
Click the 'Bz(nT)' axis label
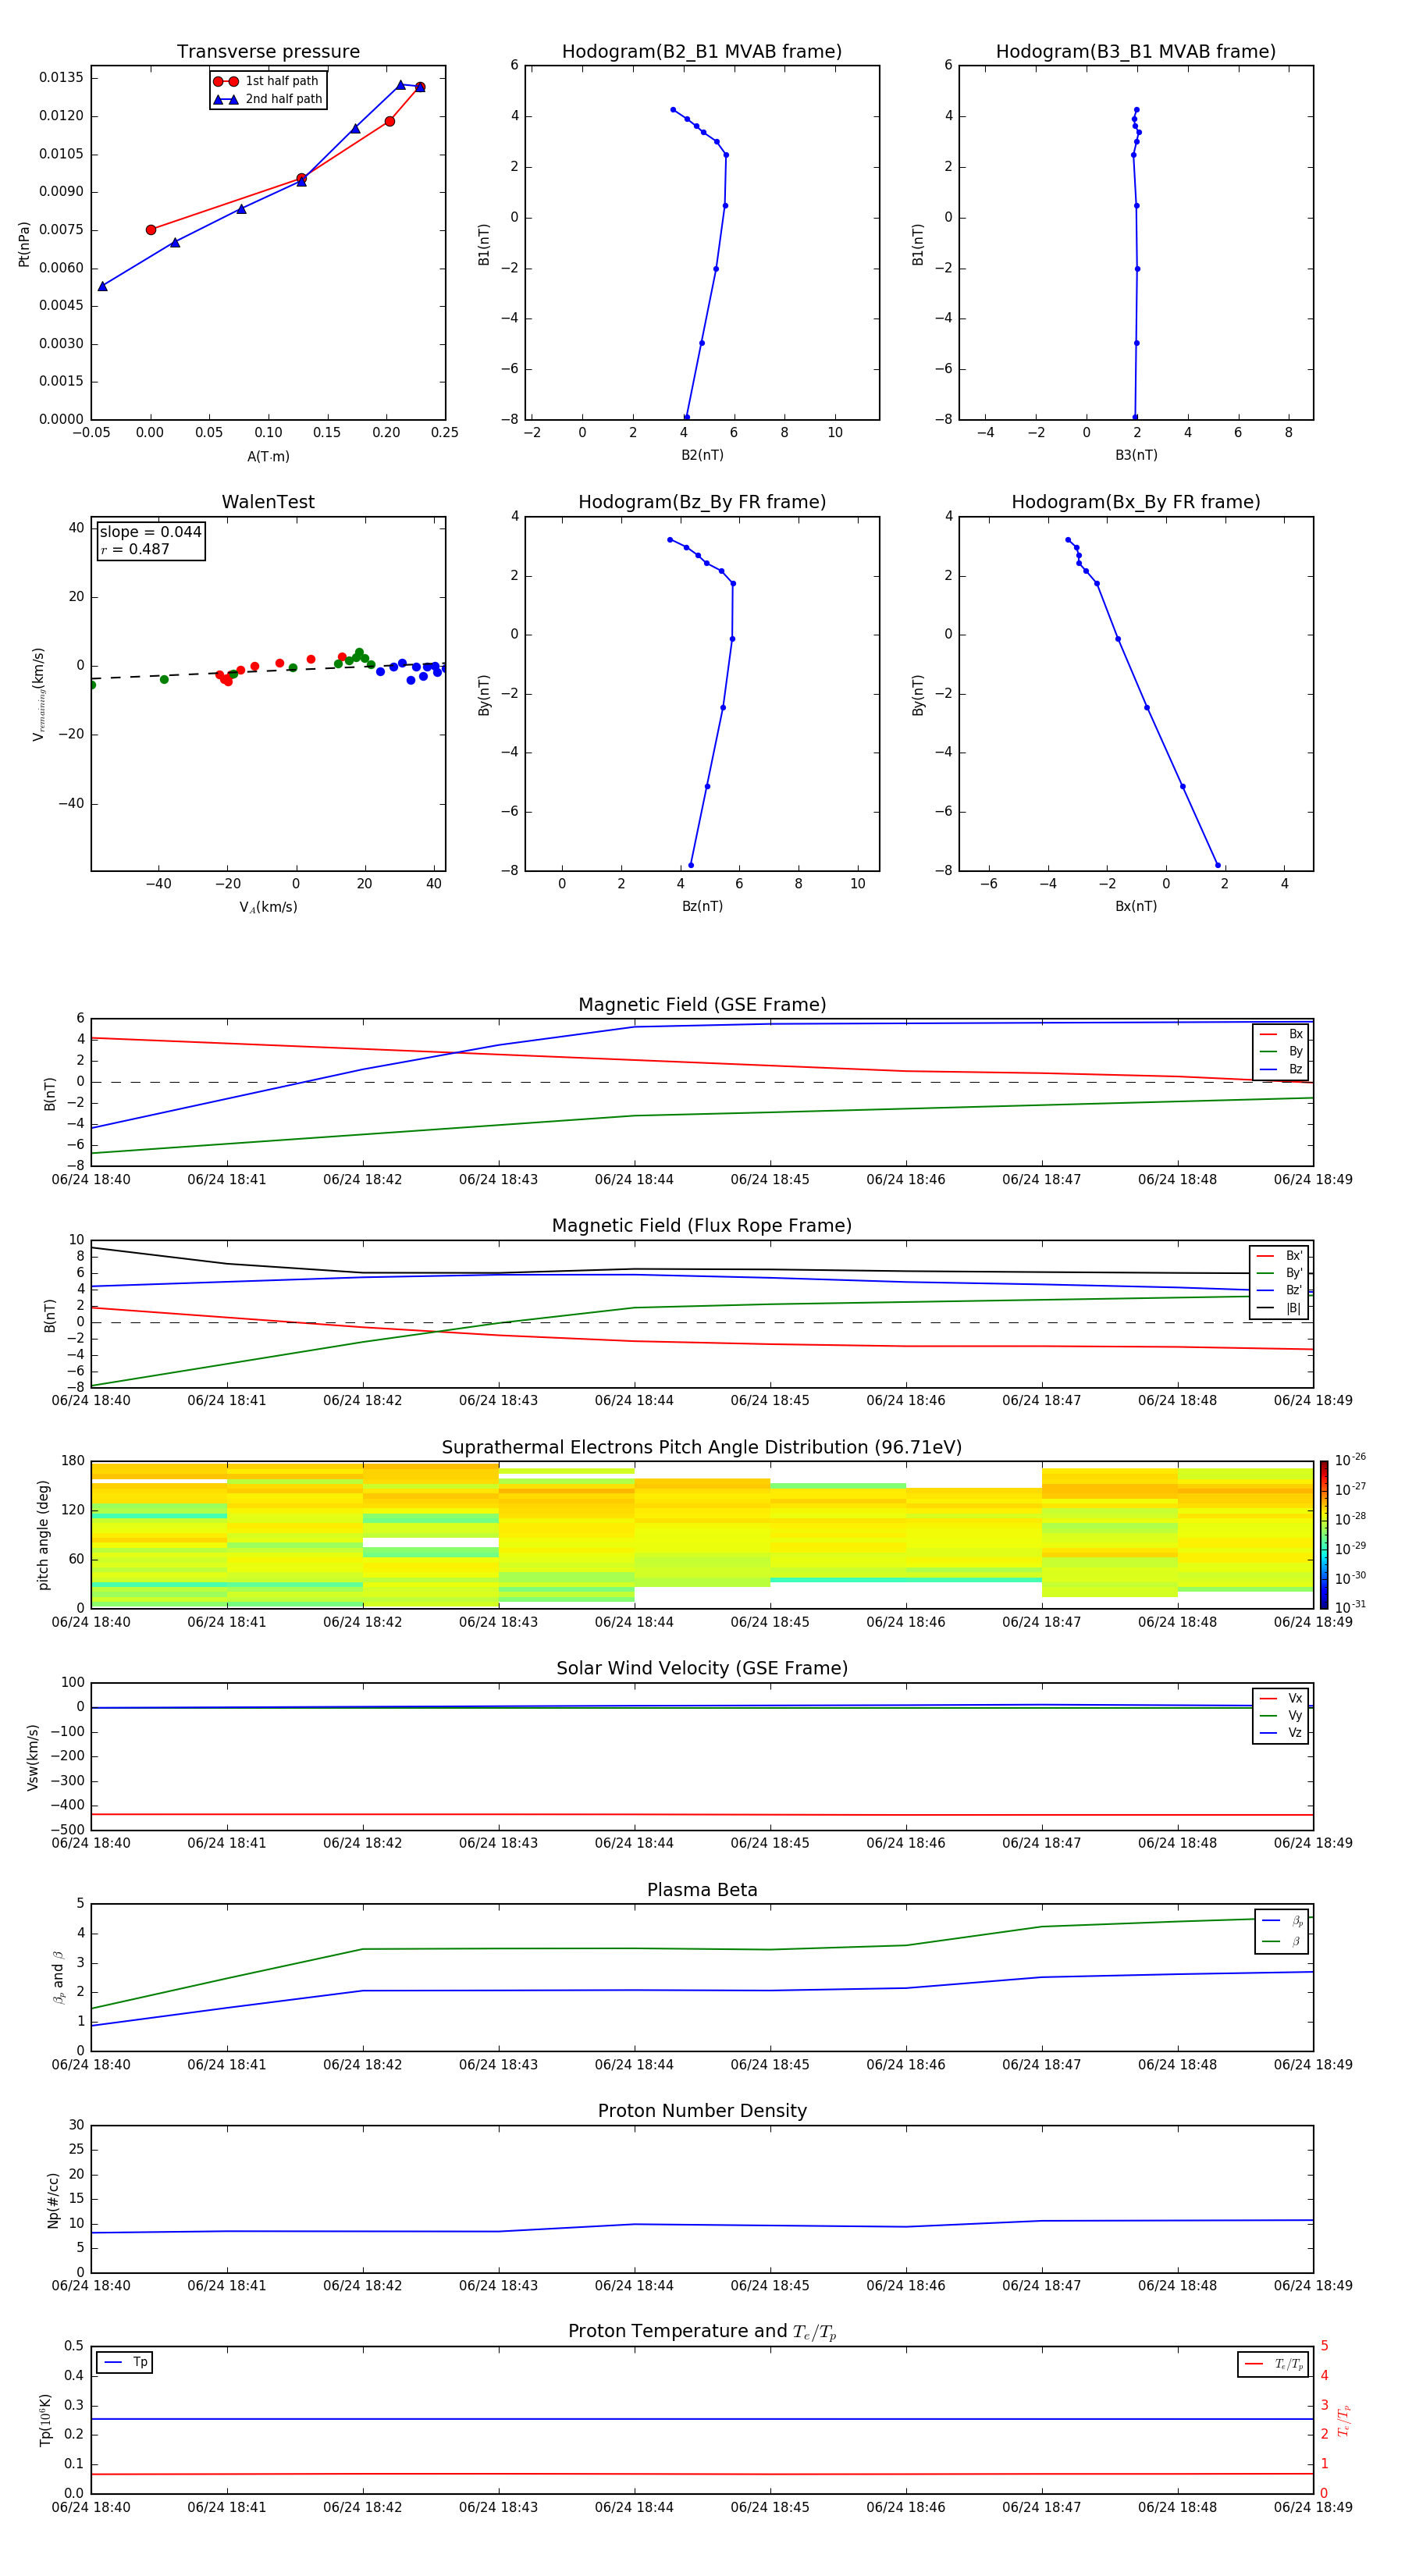click(x=702, y=906)
